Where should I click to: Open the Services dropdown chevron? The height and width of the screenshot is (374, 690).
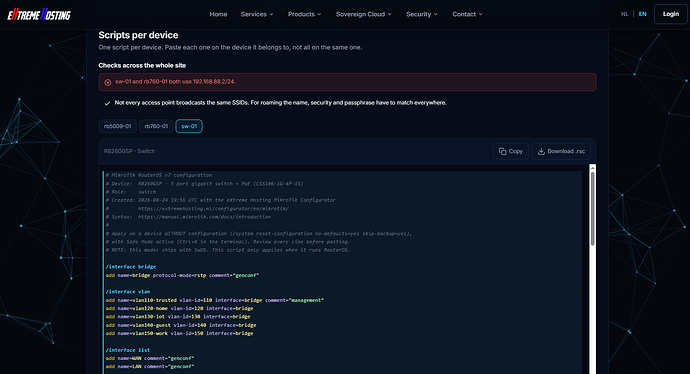[272, 15]
